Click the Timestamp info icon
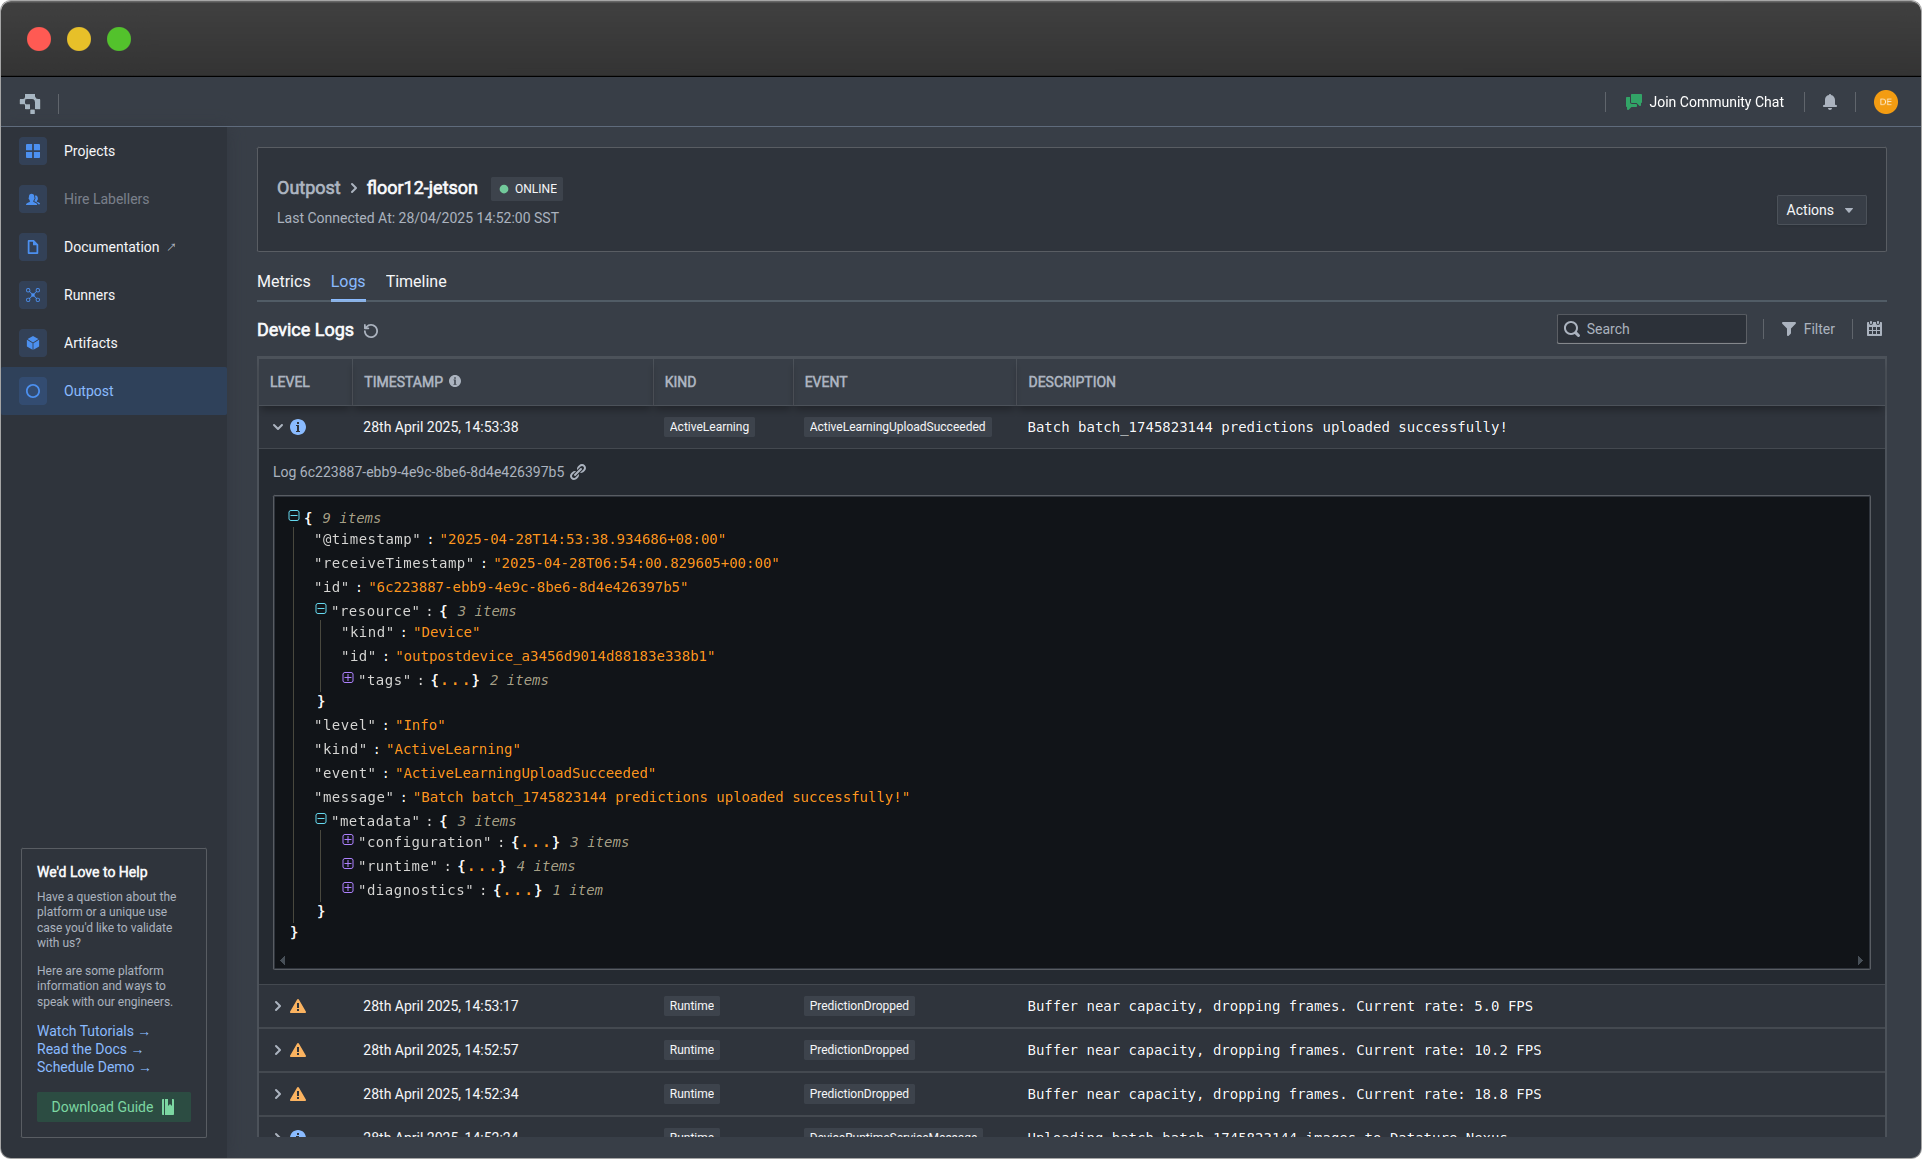Image resolution: width=1922 pixels, height=1159 pixels. (x=455, y=381)
